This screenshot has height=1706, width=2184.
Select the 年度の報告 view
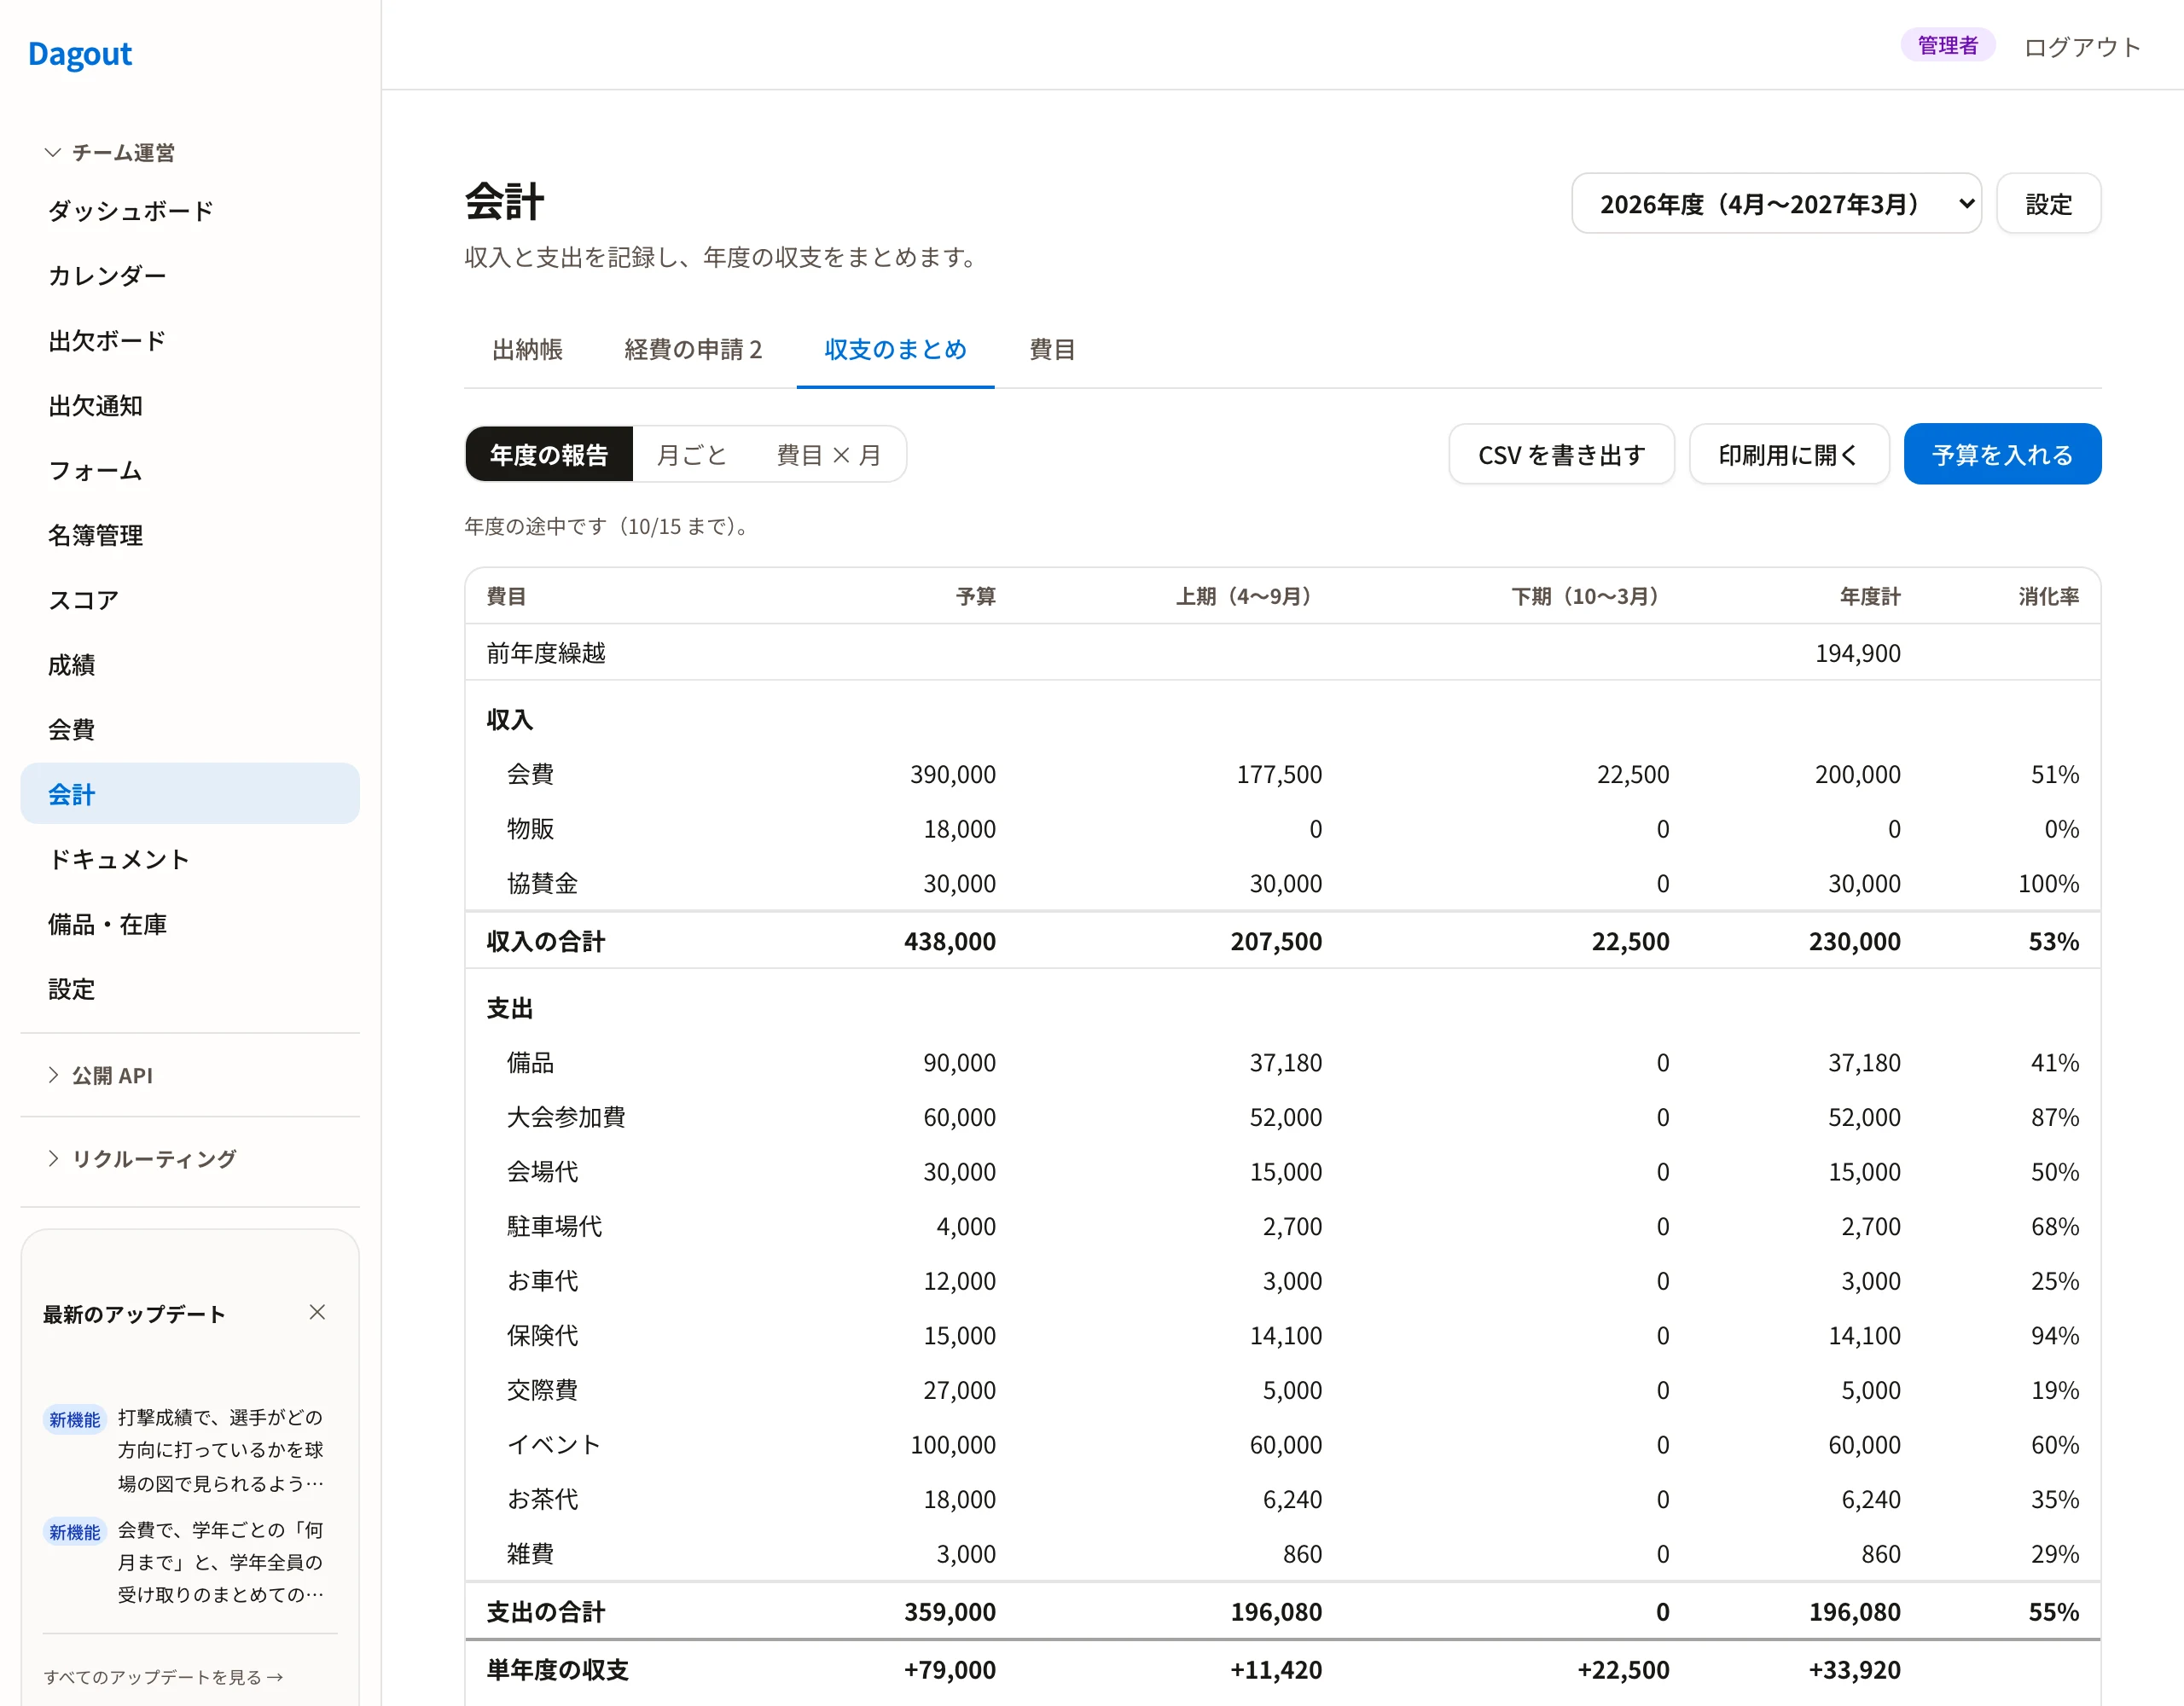click(x=549, y=455)
